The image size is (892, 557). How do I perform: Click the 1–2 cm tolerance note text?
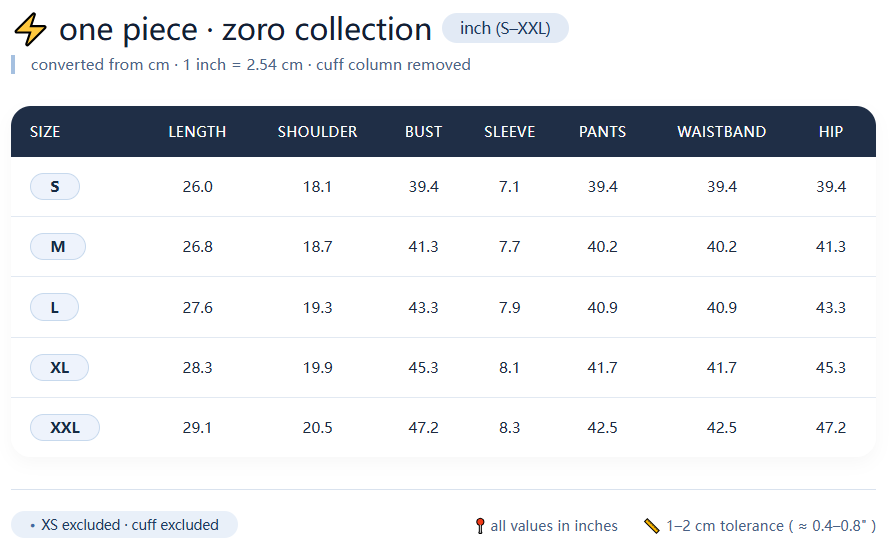(x=770, y=526)
